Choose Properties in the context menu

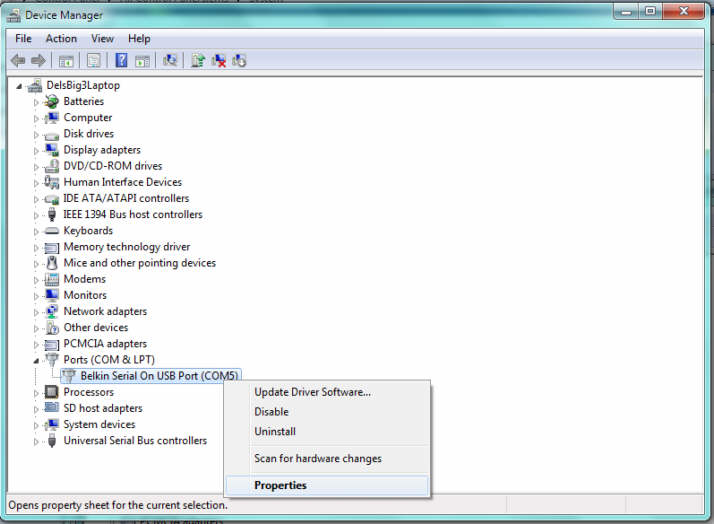pos(327,485)
